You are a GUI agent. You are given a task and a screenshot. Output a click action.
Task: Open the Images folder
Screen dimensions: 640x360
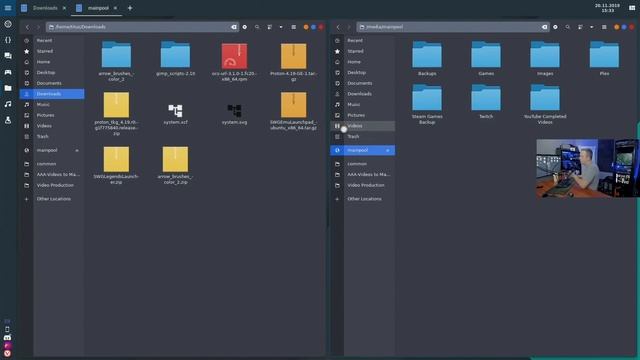click(x=545, y=58)
